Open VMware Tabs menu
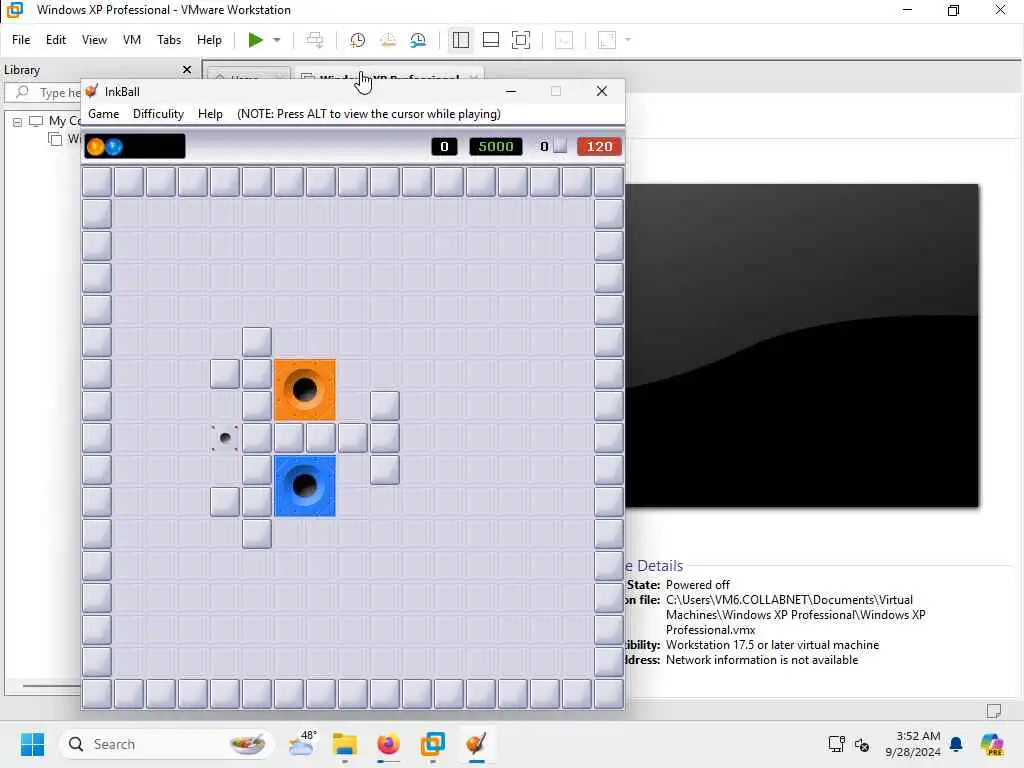The image size is (1024, 768). coord(169,40)
